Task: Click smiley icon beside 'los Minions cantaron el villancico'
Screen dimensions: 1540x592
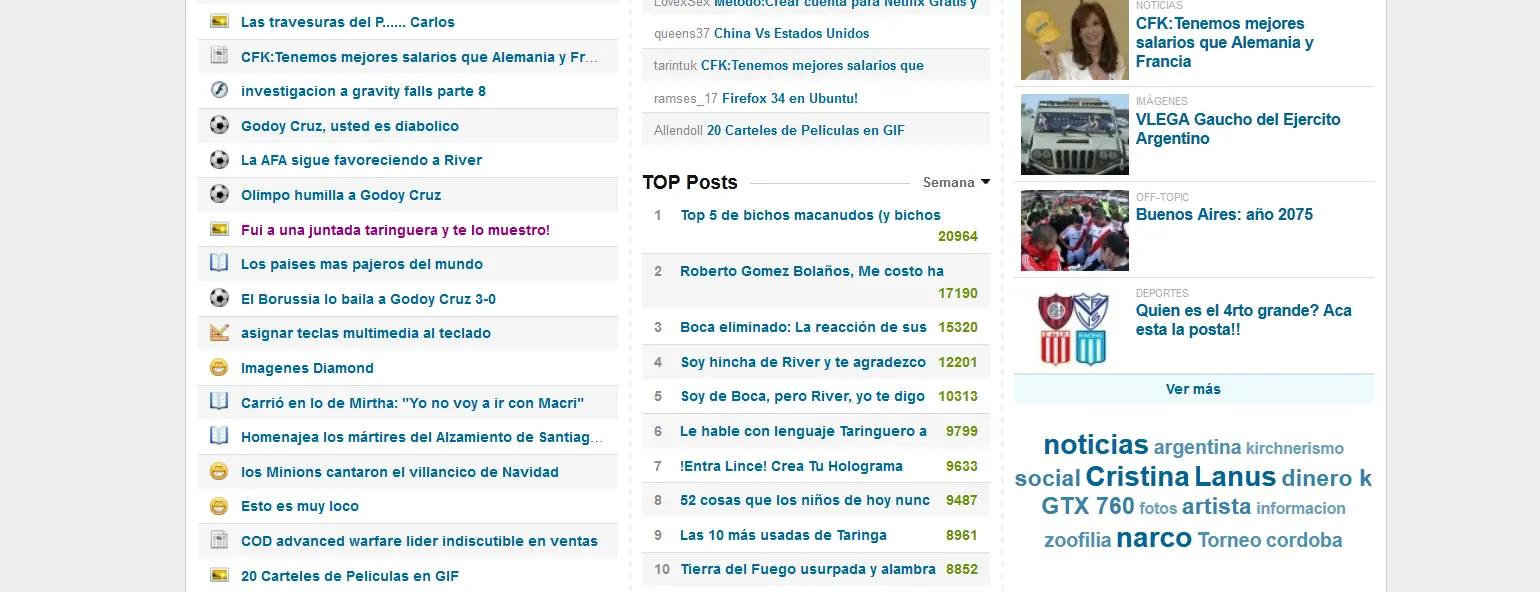Action: point(219,471)
